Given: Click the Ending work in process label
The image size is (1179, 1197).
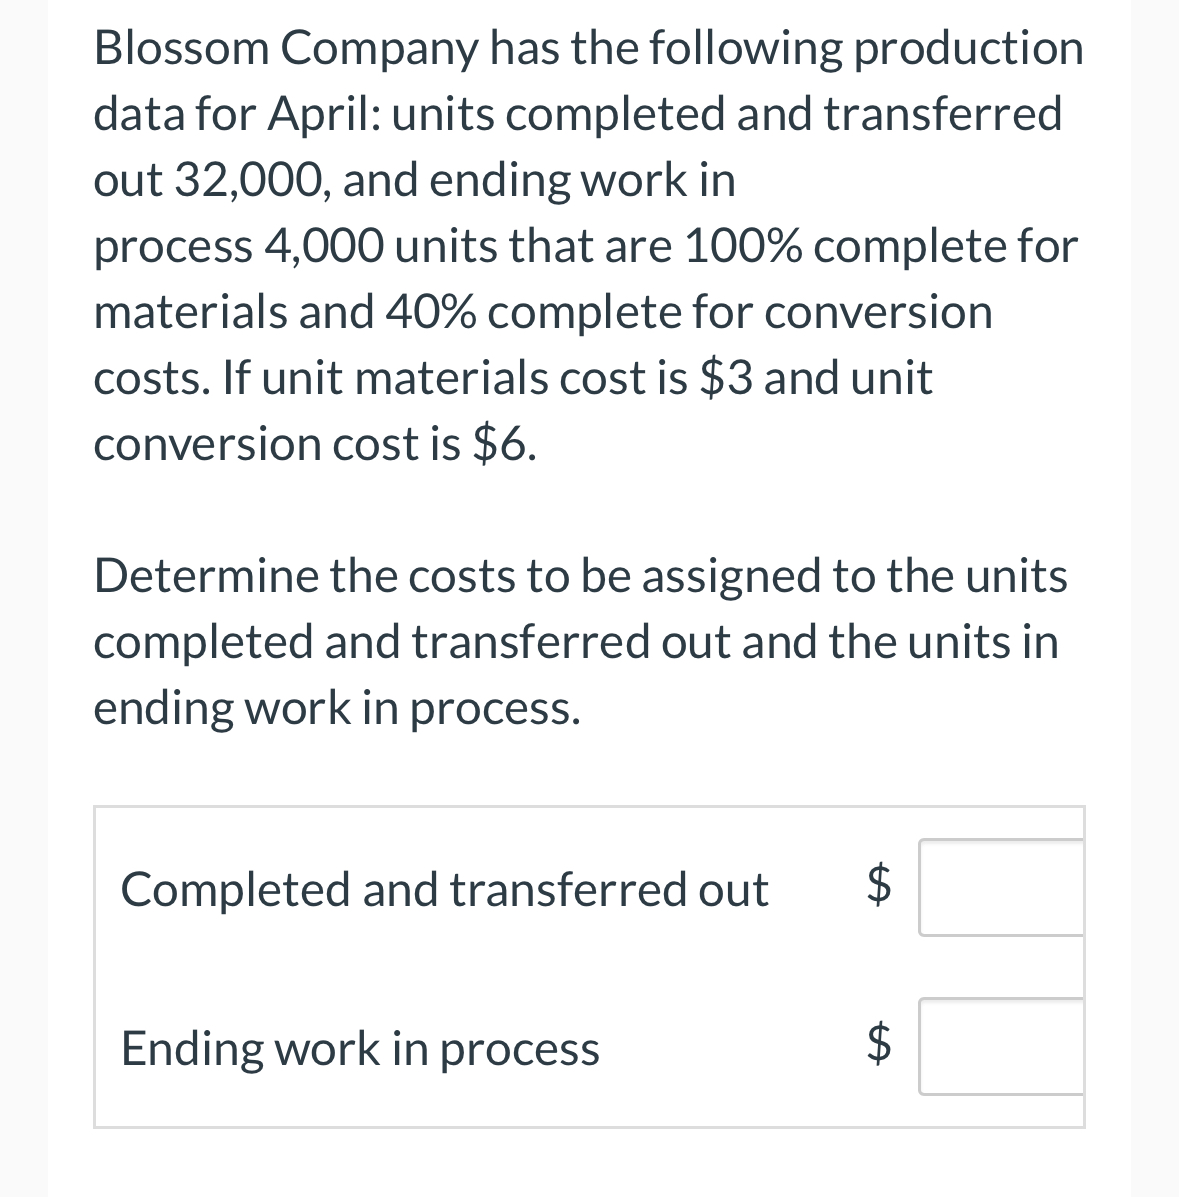Looking at the screenshot, I should coord(360,1049).
